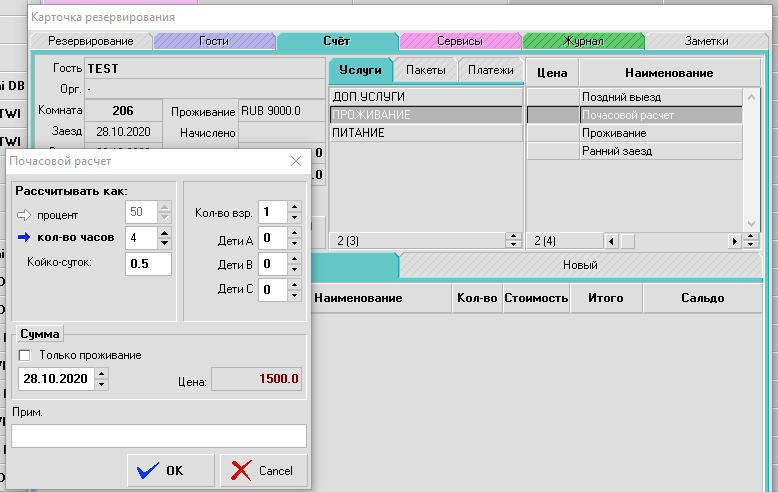
Task: Open the Журнал tab
Action: tap(582, 41)
